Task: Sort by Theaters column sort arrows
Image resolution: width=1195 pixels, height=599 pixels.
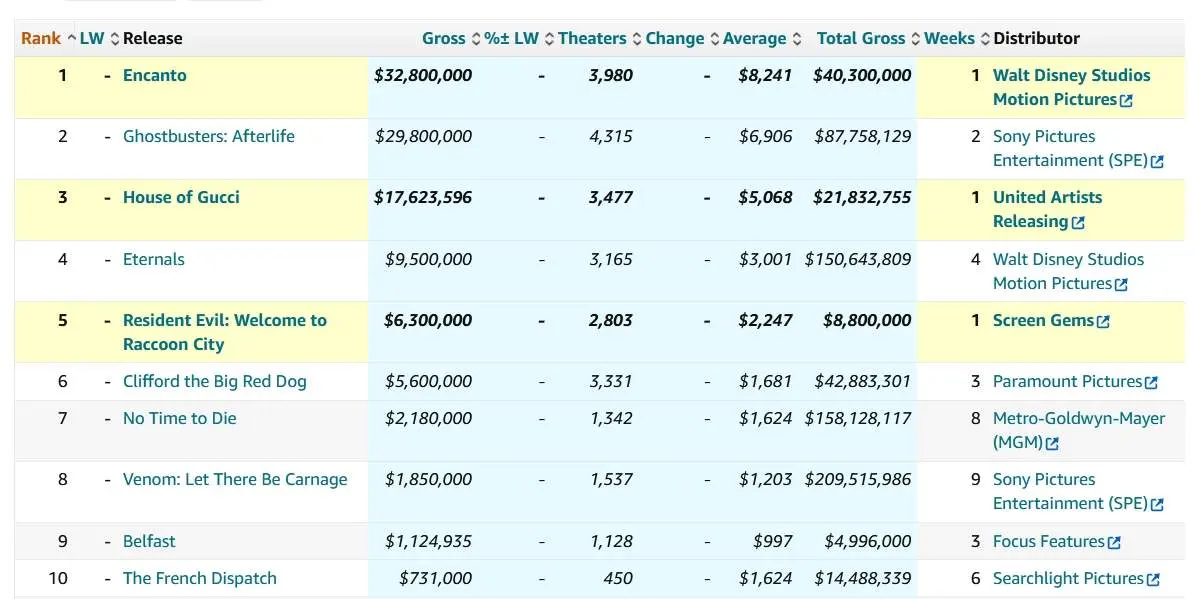Action: [636, 39]
